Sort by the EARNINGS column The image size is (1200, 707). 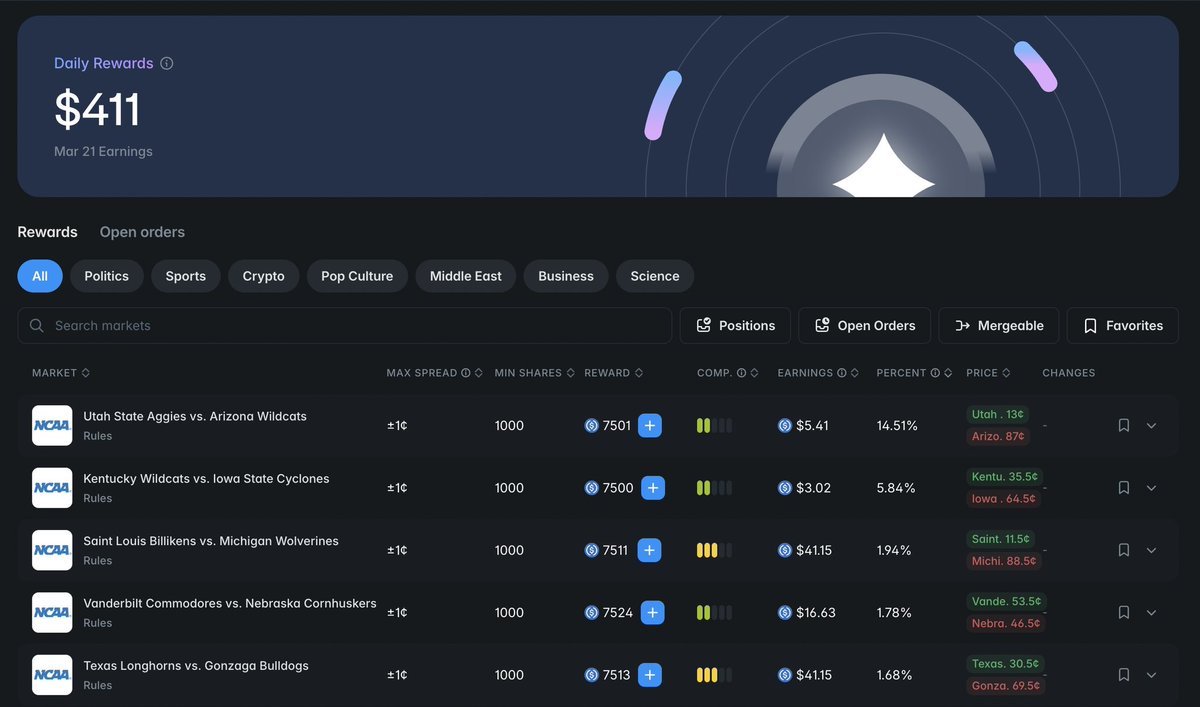coord(818,373)
